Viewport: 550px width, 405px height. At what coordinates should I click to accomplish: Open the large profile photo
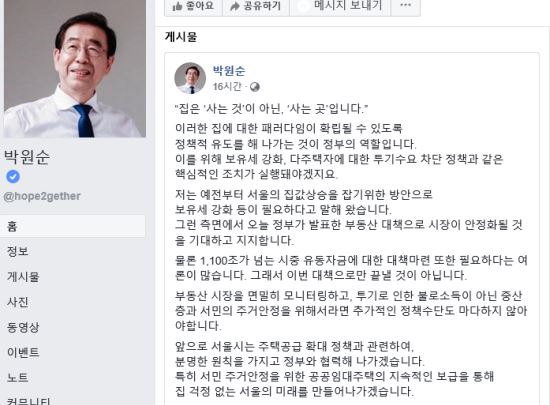[75, 68]
